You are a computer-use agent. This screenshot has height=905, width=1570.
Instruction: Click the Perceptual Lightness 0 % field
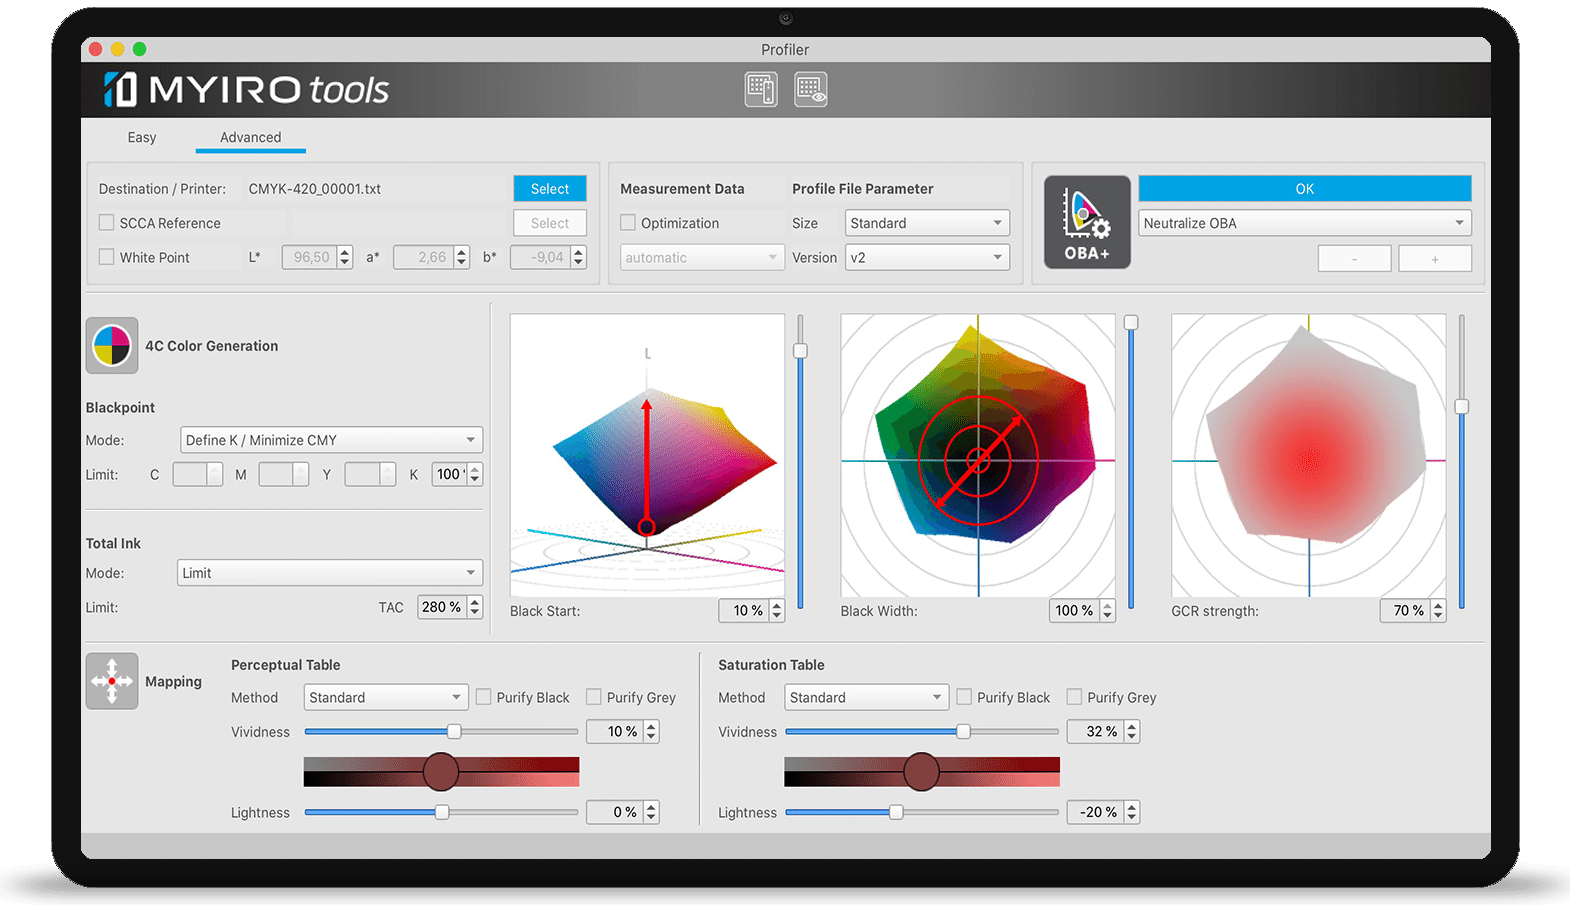pyautogui.click(x=615, y=812)
